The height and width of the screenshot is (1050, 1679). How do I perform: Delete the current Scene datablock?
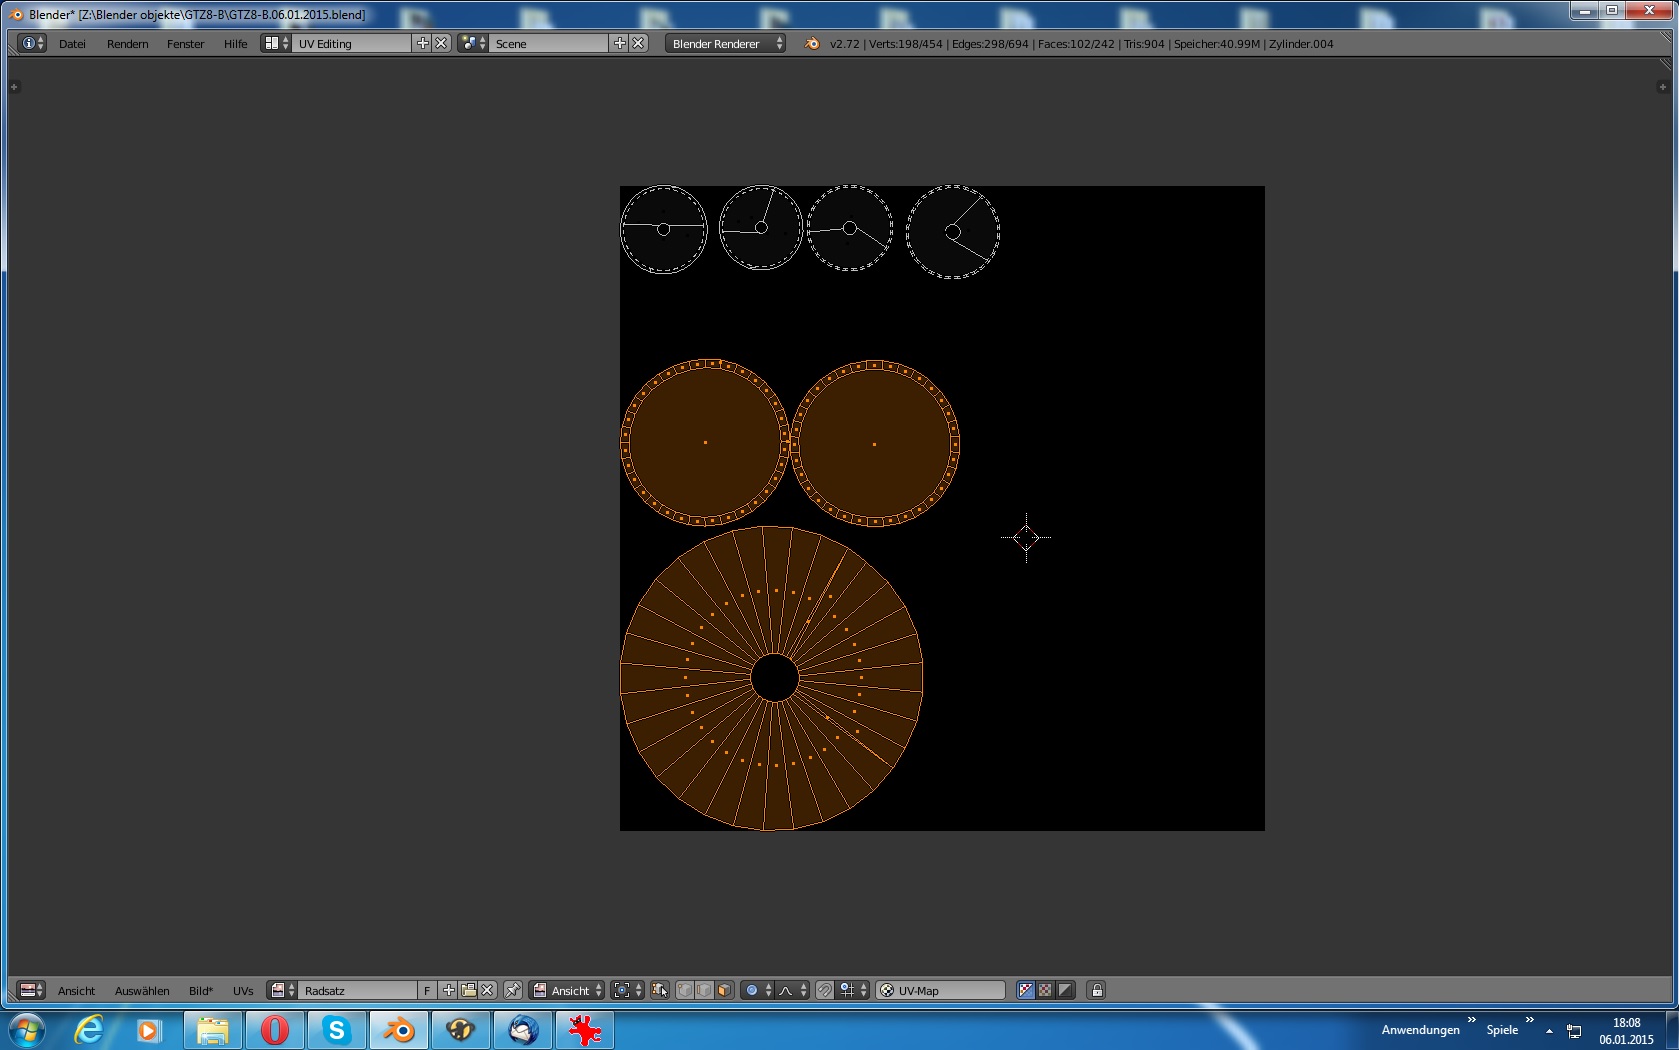click(638, 43)
